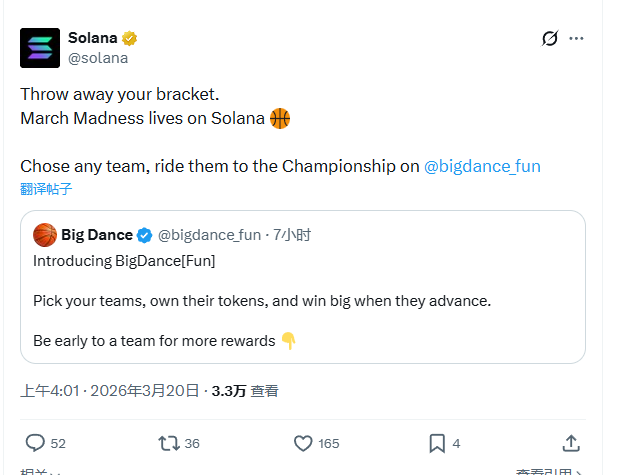Click the @bigdance_fun handle in quoted post
The image size is (624, 475).
209,235
